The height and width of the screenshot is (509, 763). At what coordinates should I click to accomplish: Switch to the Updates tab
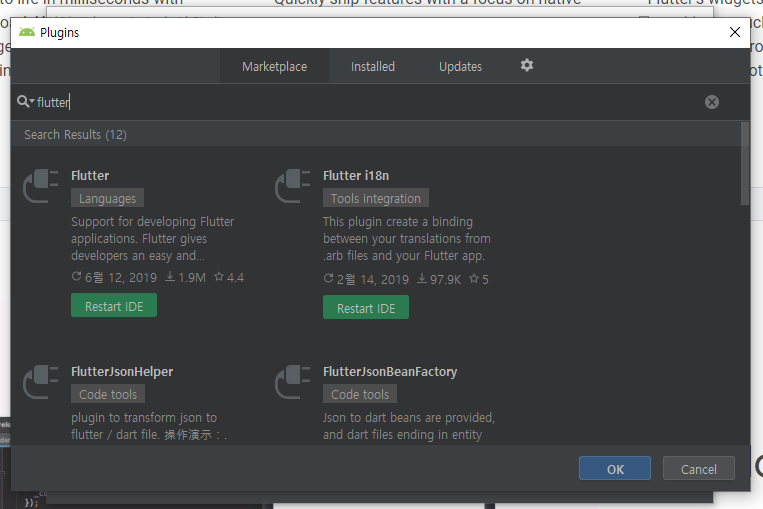(460, 66)
